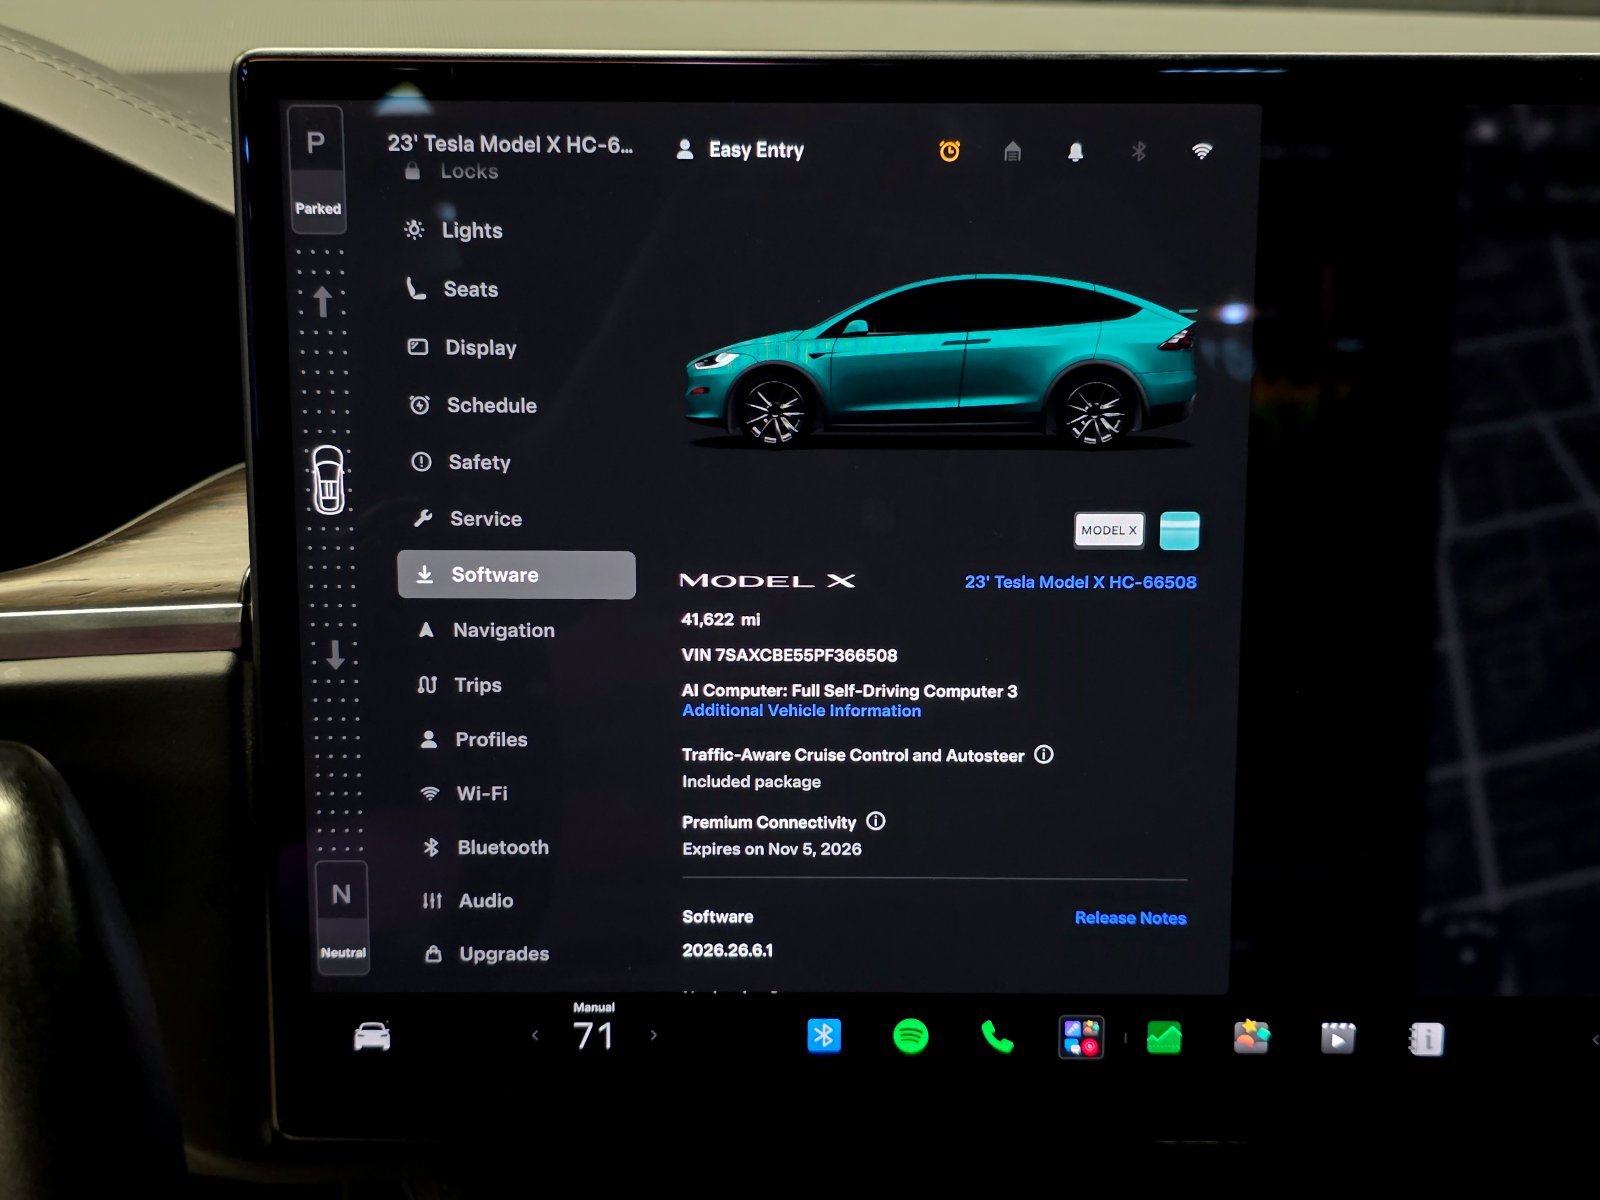Open the green energy chart app

1164,1039
